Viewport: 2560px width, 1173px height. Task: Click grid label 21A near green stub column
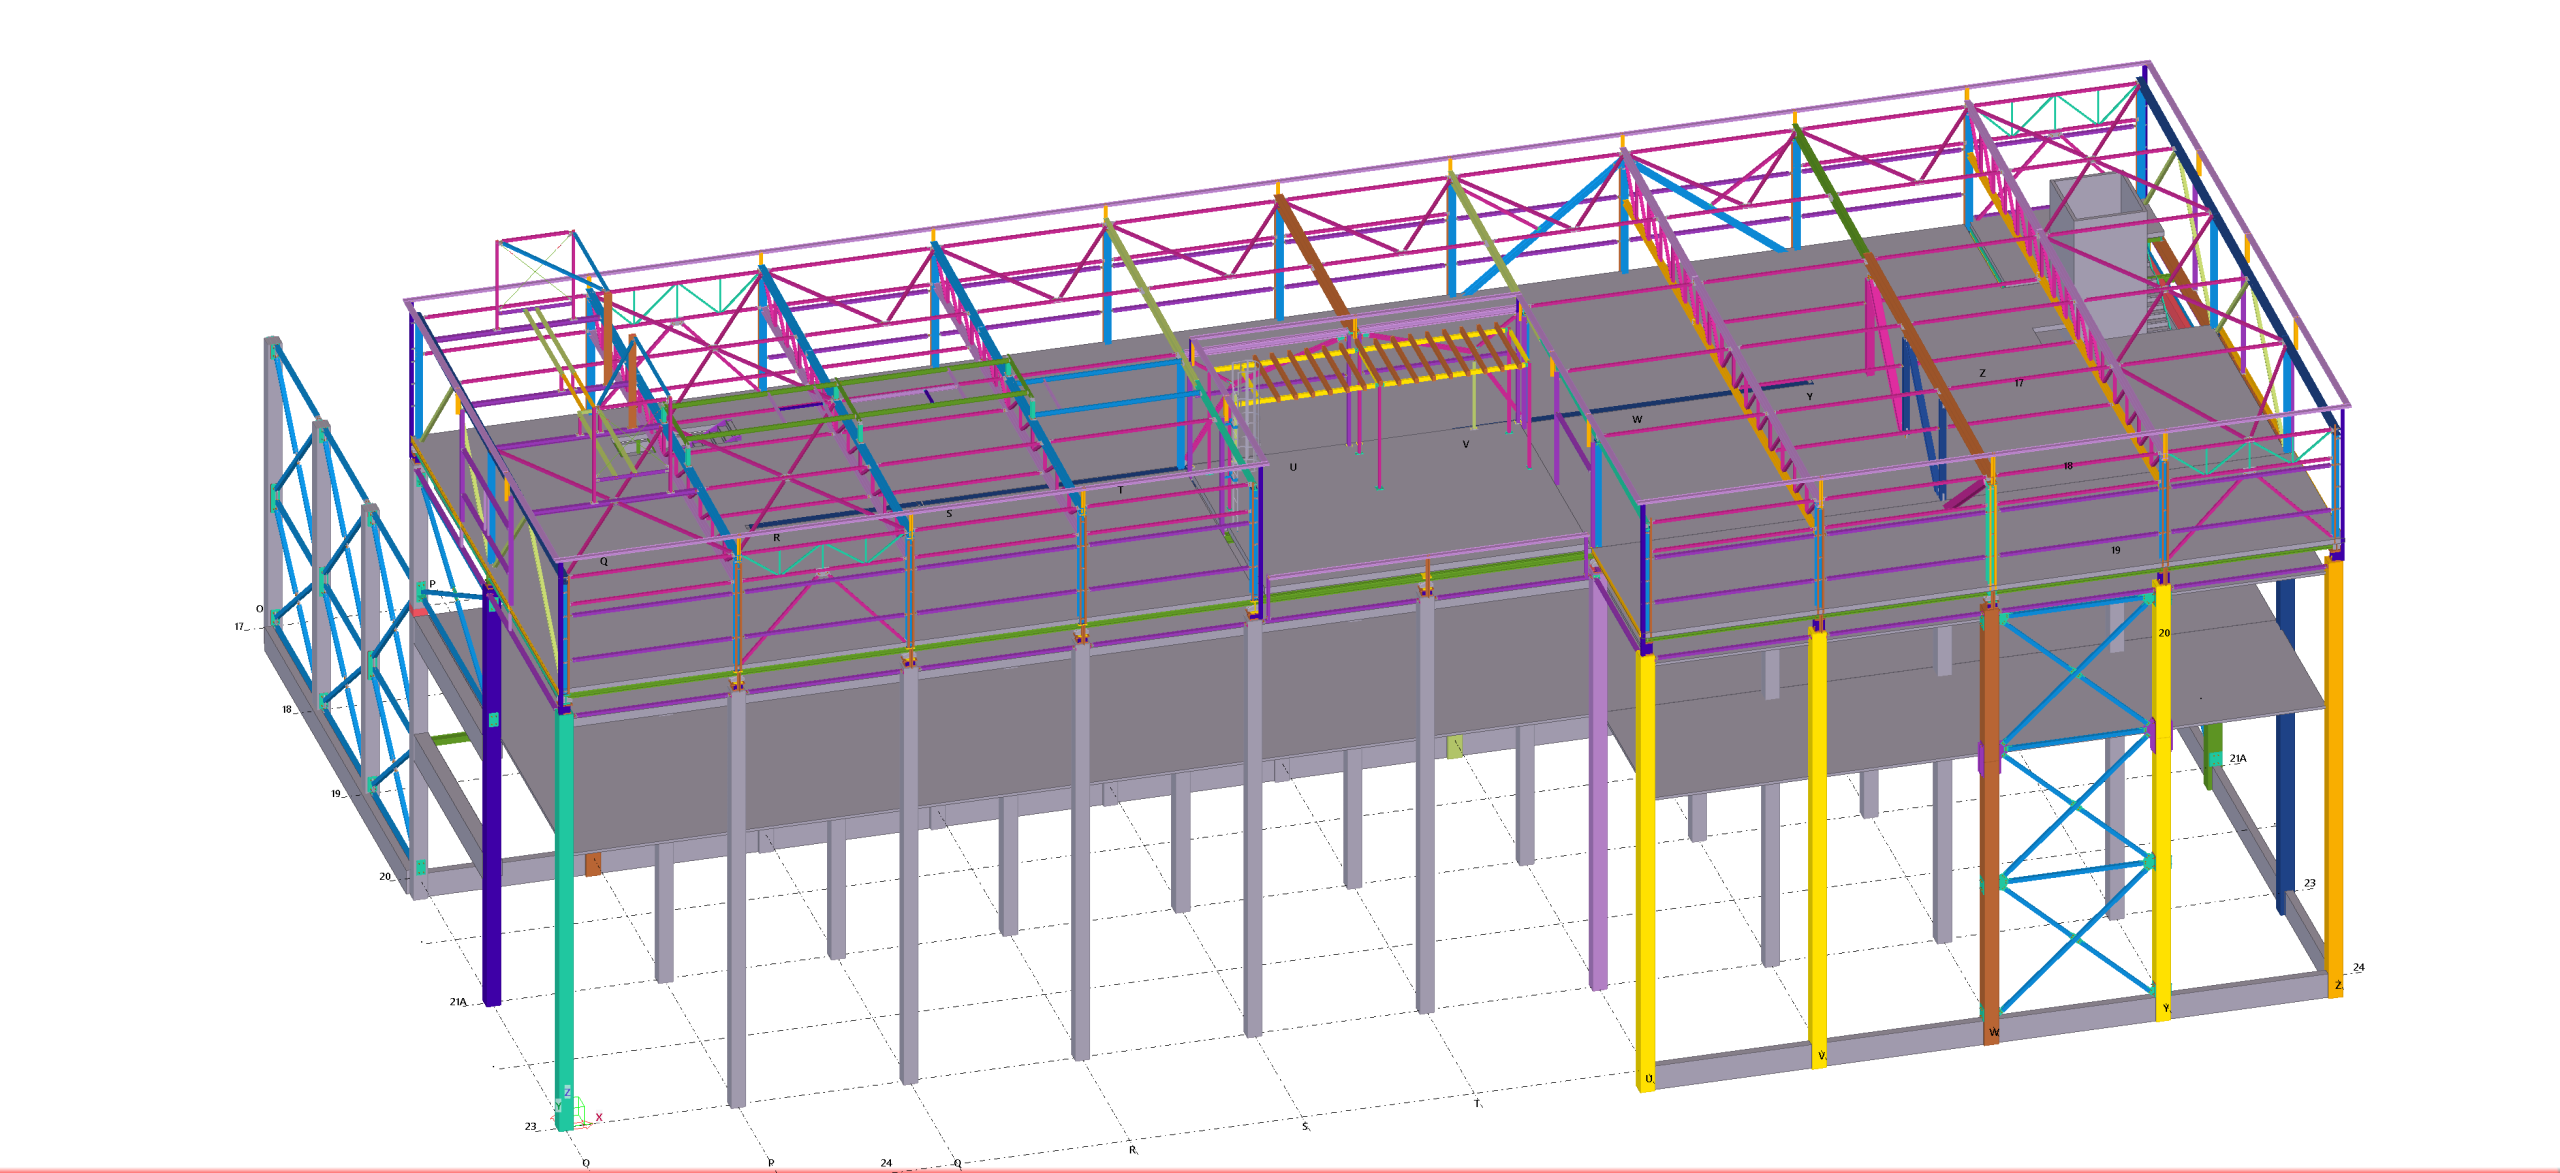click(2238, 759)
